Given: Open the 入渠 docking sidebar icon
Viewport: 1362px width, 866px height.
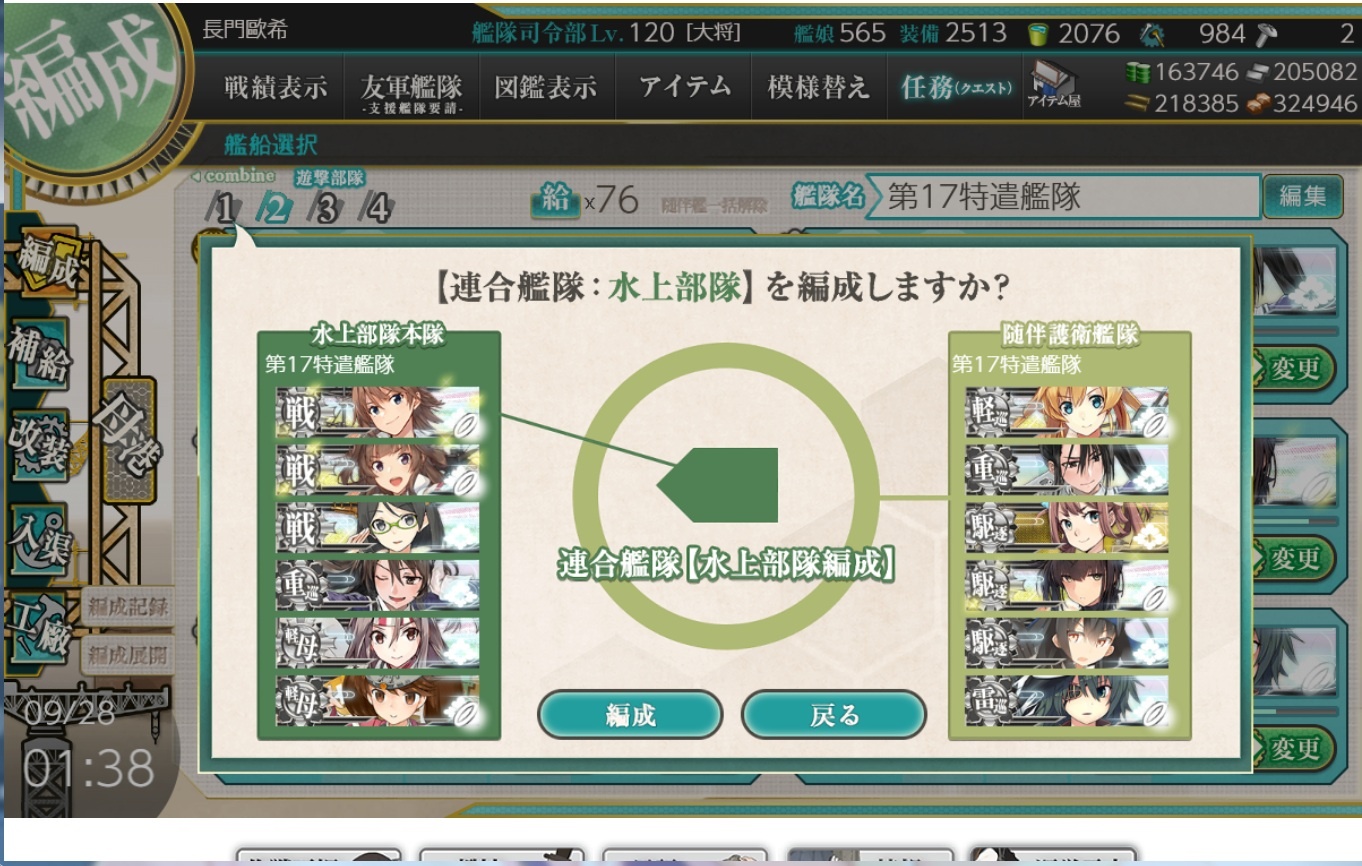Looking at the screenshot, I should [x=40, y=540].
